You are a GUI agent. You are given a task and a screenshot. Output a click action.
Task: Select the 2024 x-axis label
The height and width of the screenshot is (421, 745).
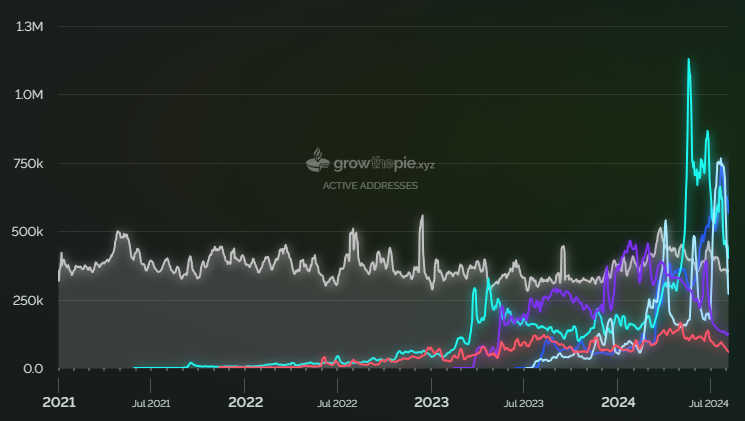[x=617, y=403]
